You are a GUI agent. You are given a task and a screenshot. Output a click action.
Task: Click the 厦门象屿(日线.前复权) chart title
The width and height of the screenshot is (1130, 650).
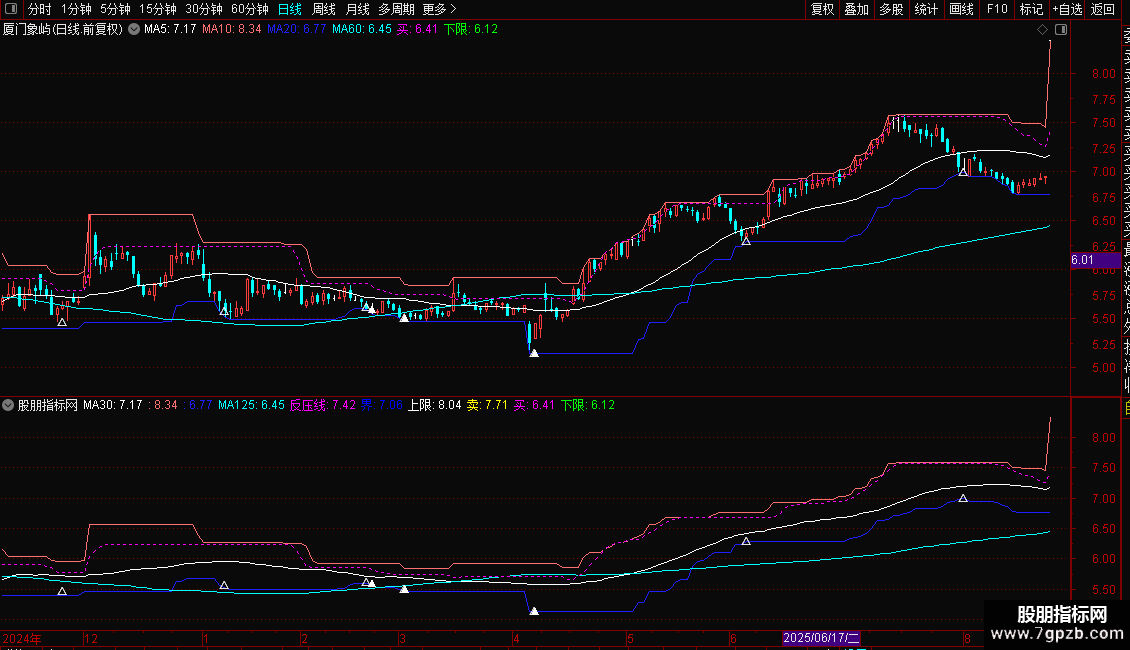pos(63,30)
